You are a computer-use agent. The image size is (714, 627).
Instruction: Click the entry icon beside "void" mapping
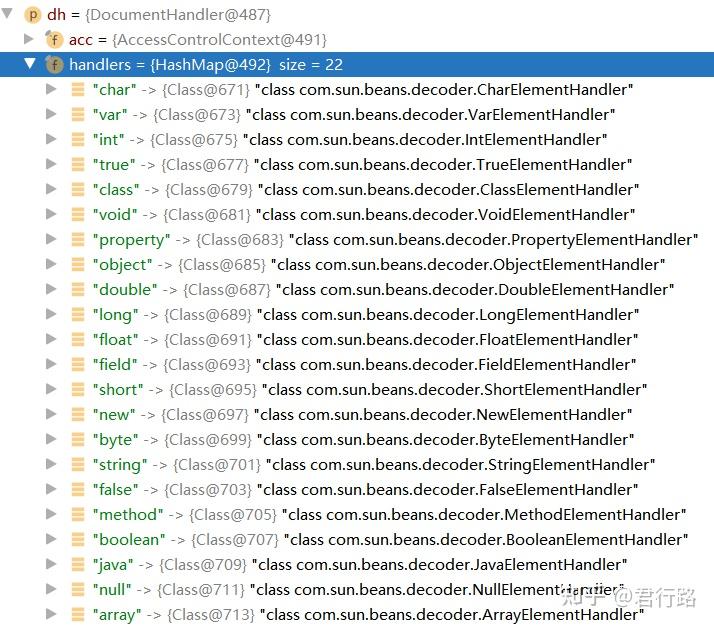click(78, 214)
